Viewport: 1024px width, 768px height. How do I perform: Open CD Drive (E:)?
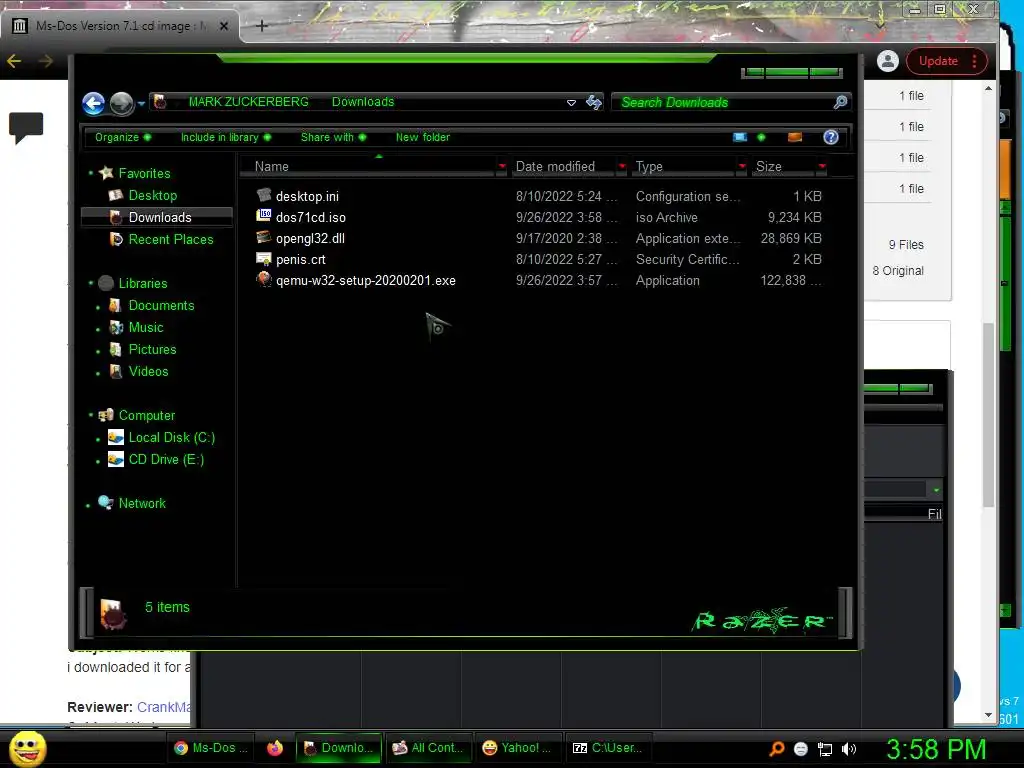coord(167,460)
